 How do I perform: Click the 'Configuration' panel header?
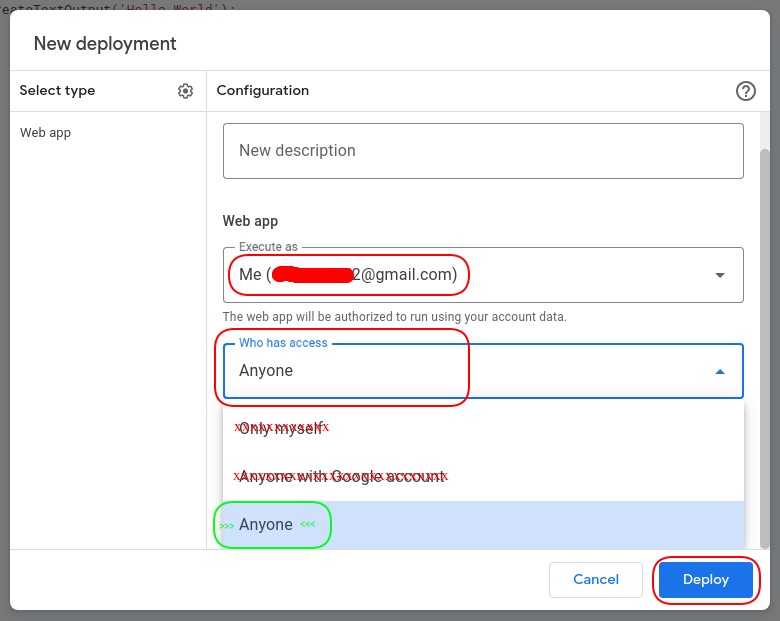pyautogui.click(x=263, y=91)
